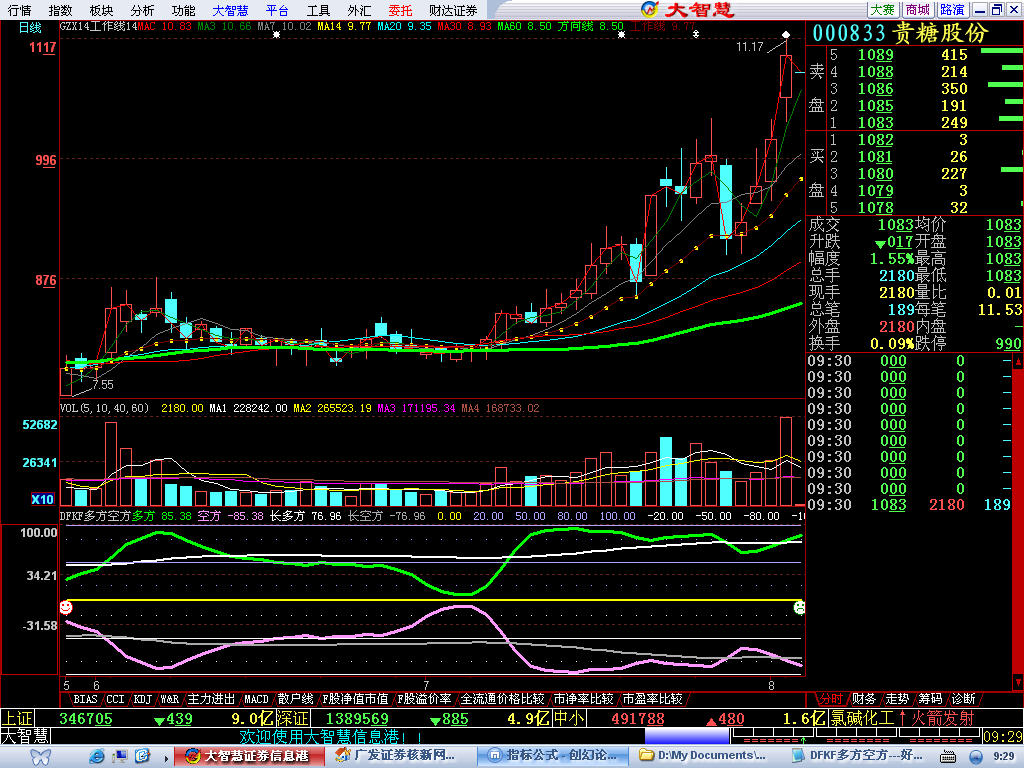Viewport: 1024px width, 768px height.
Task: Click the 中小 index label in status bar
Action: (569, 718)
